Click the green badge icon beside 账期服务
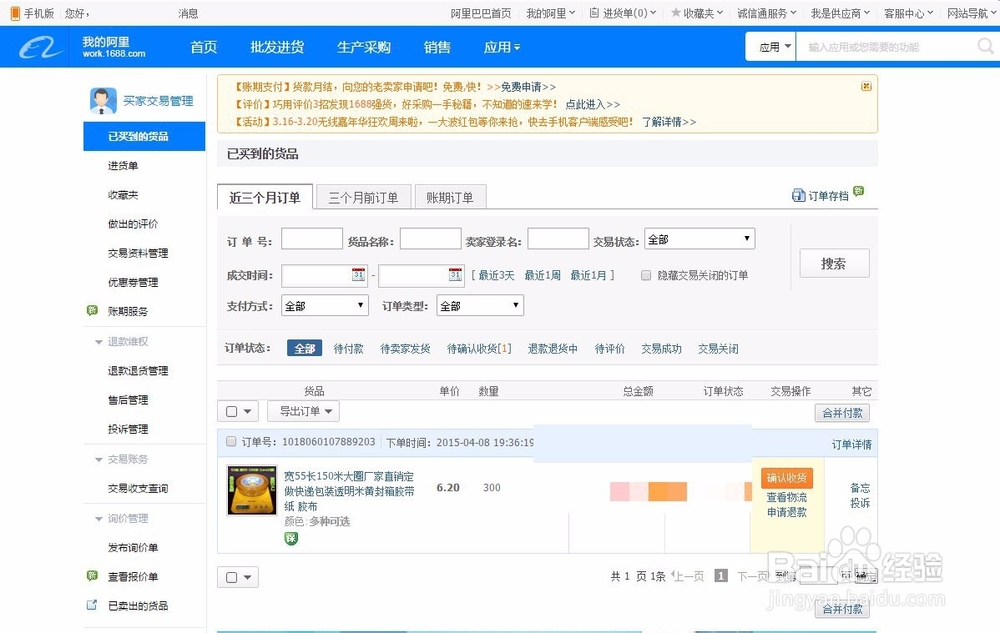Image resolution: width=1000 pixels, height=633 pixels. pyautogui.click(x=91, y=311)
